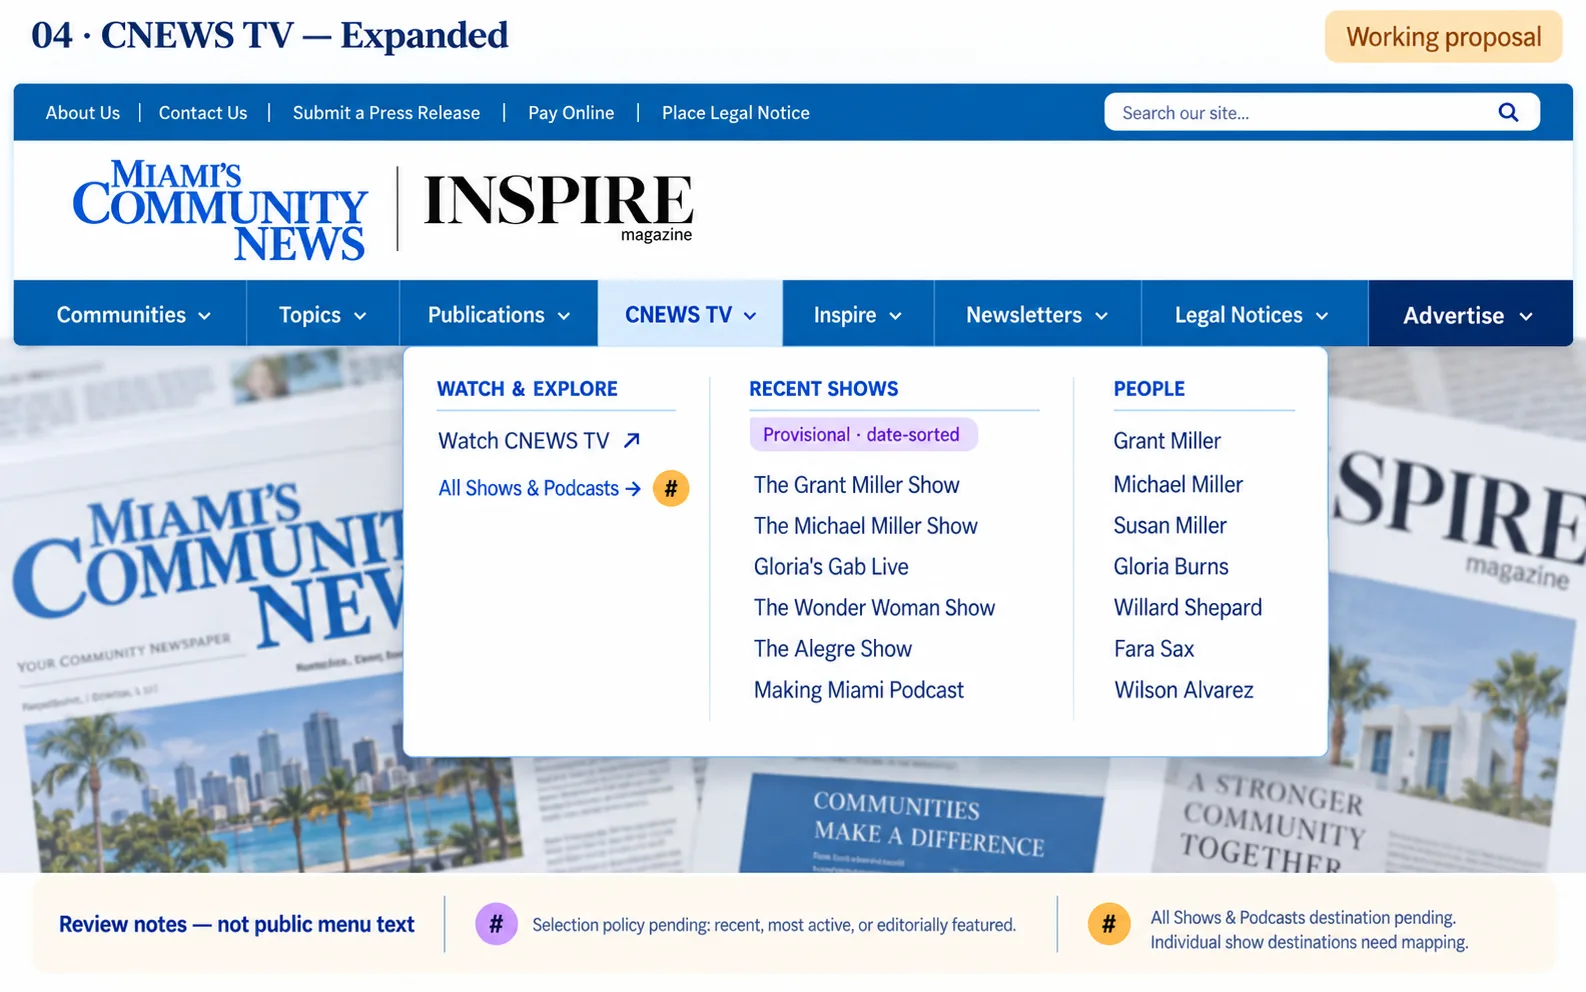
Task: Click the orange hash badge beside All Shows
Action: pos(671,489)
